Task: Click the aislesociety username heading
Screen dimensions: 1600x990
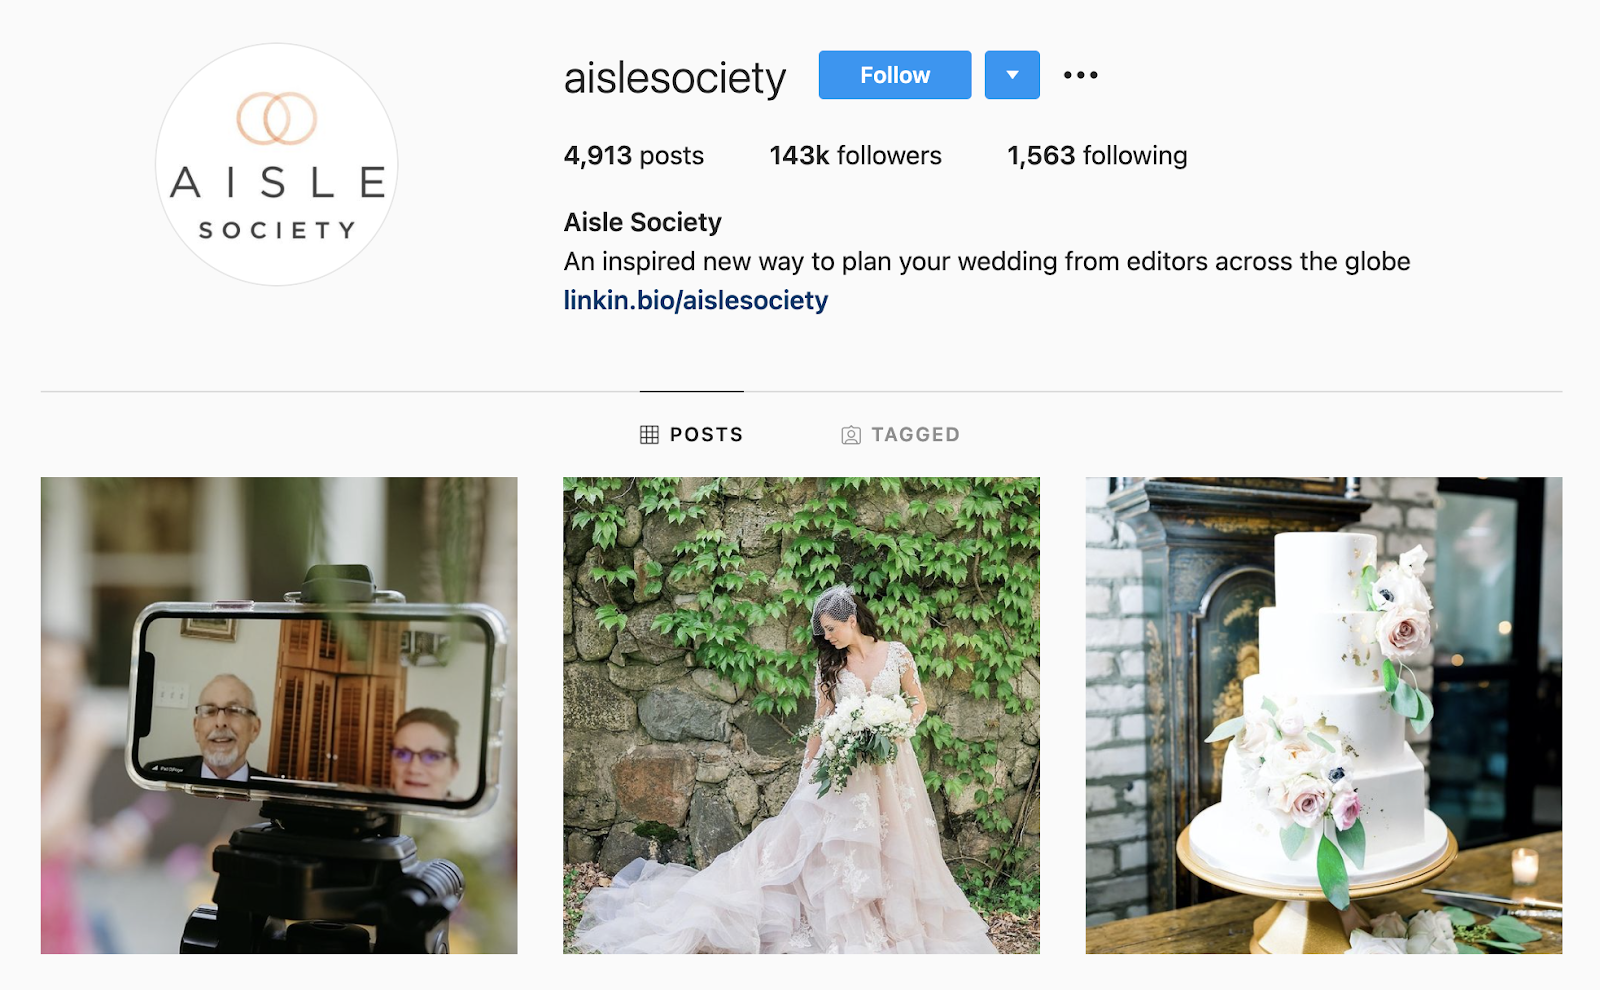Action: click(675, 78)
